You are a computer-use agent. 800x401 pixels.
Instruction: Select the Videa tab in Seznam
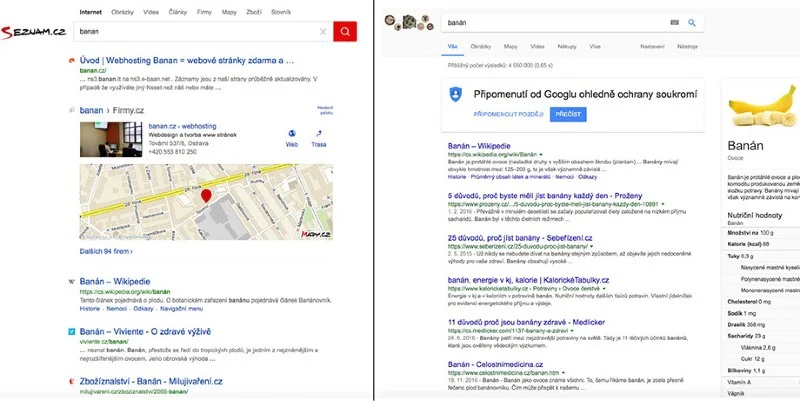coord(151,12)
